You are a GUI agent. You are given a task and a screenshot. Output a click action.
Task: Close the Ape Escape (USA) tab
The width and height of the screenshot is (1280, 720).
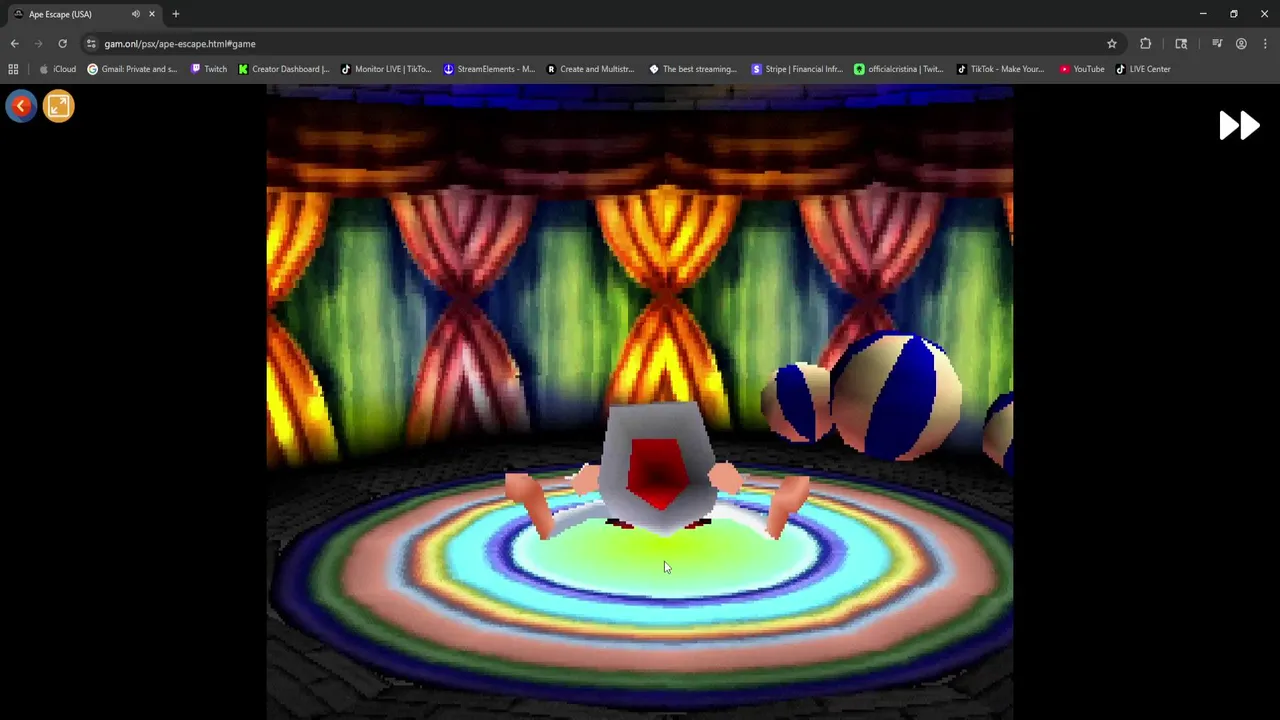pos(152,14)
